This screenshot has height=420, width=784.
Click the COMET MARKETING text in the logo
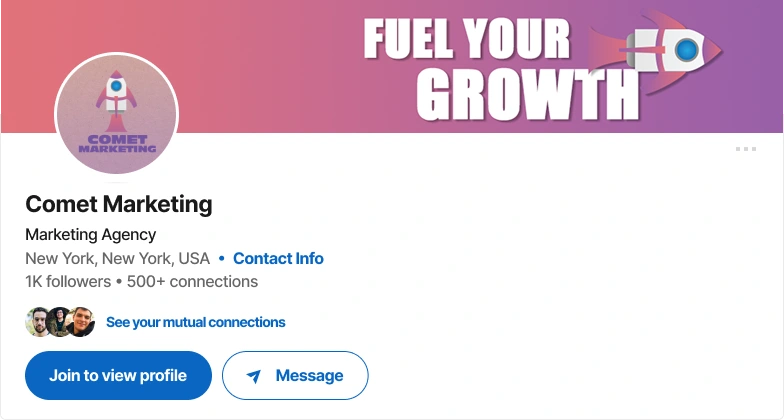(117, 144)
